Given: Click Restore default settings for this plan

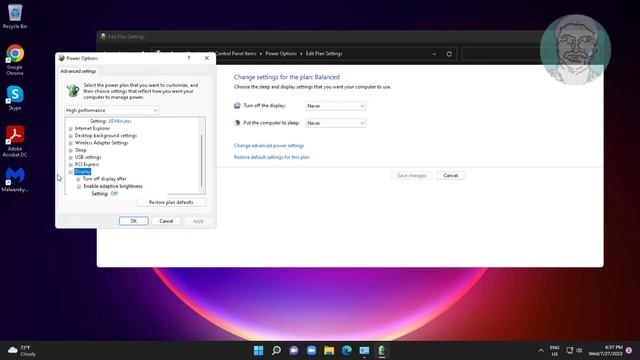Looking at the screenshot, I should (271, 157).
